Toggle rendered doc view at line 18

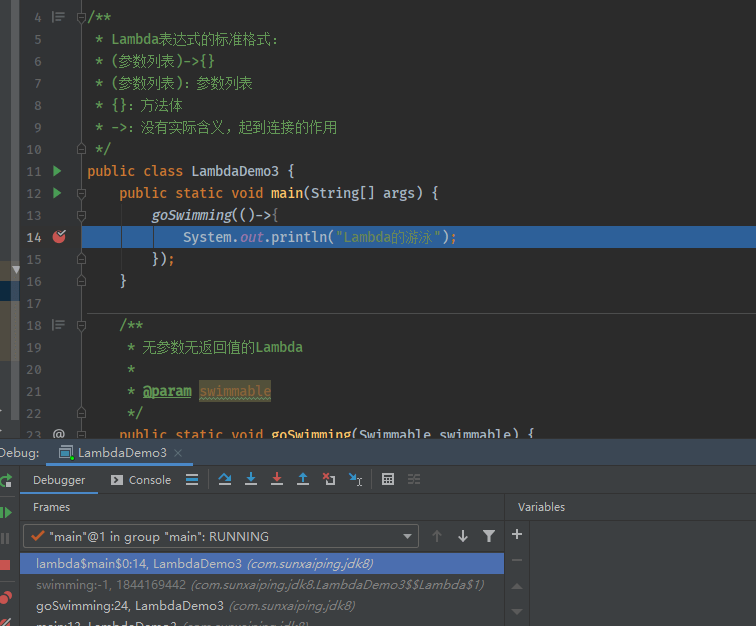[58, 325]
